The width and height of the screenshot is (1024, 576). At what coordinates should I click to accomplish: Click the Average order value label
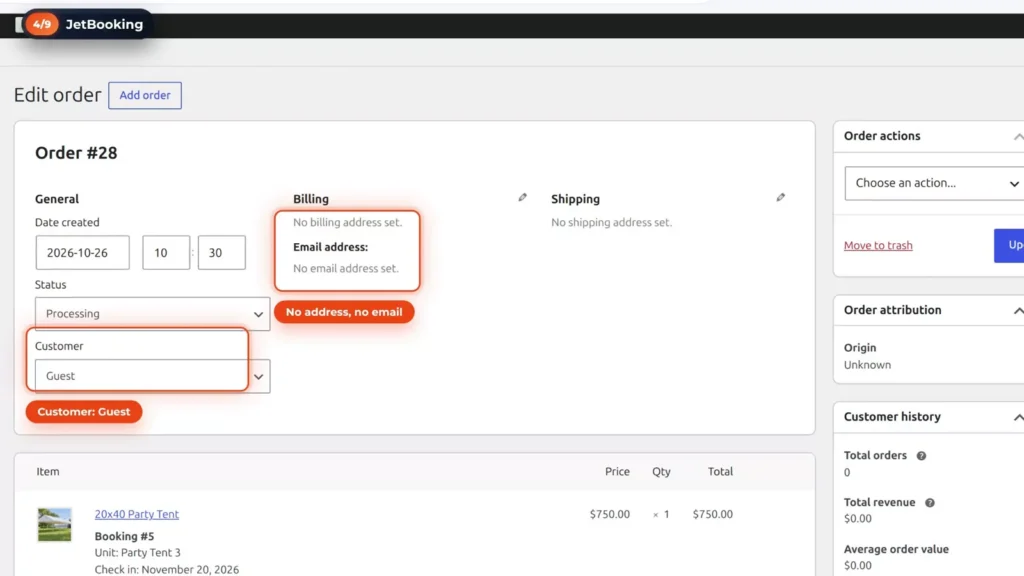(896, 549)
